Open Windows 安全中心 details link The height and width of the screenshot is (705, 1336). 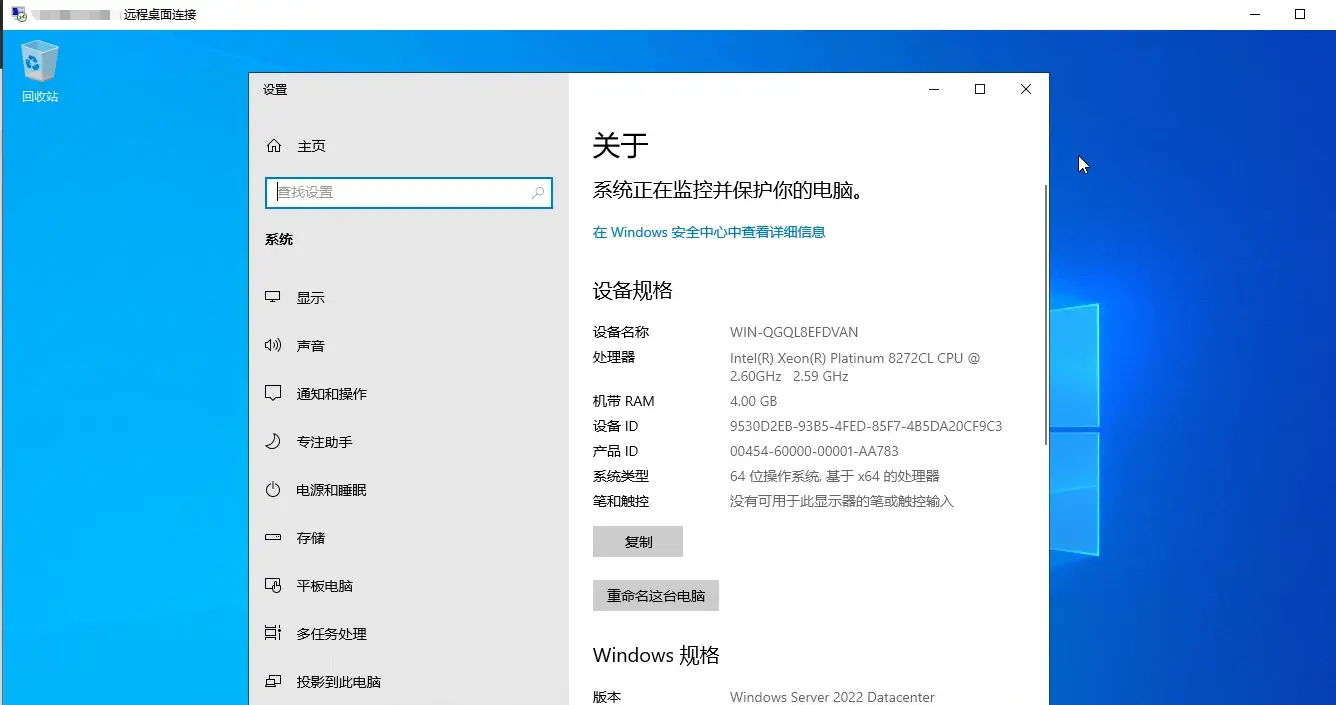709,232
